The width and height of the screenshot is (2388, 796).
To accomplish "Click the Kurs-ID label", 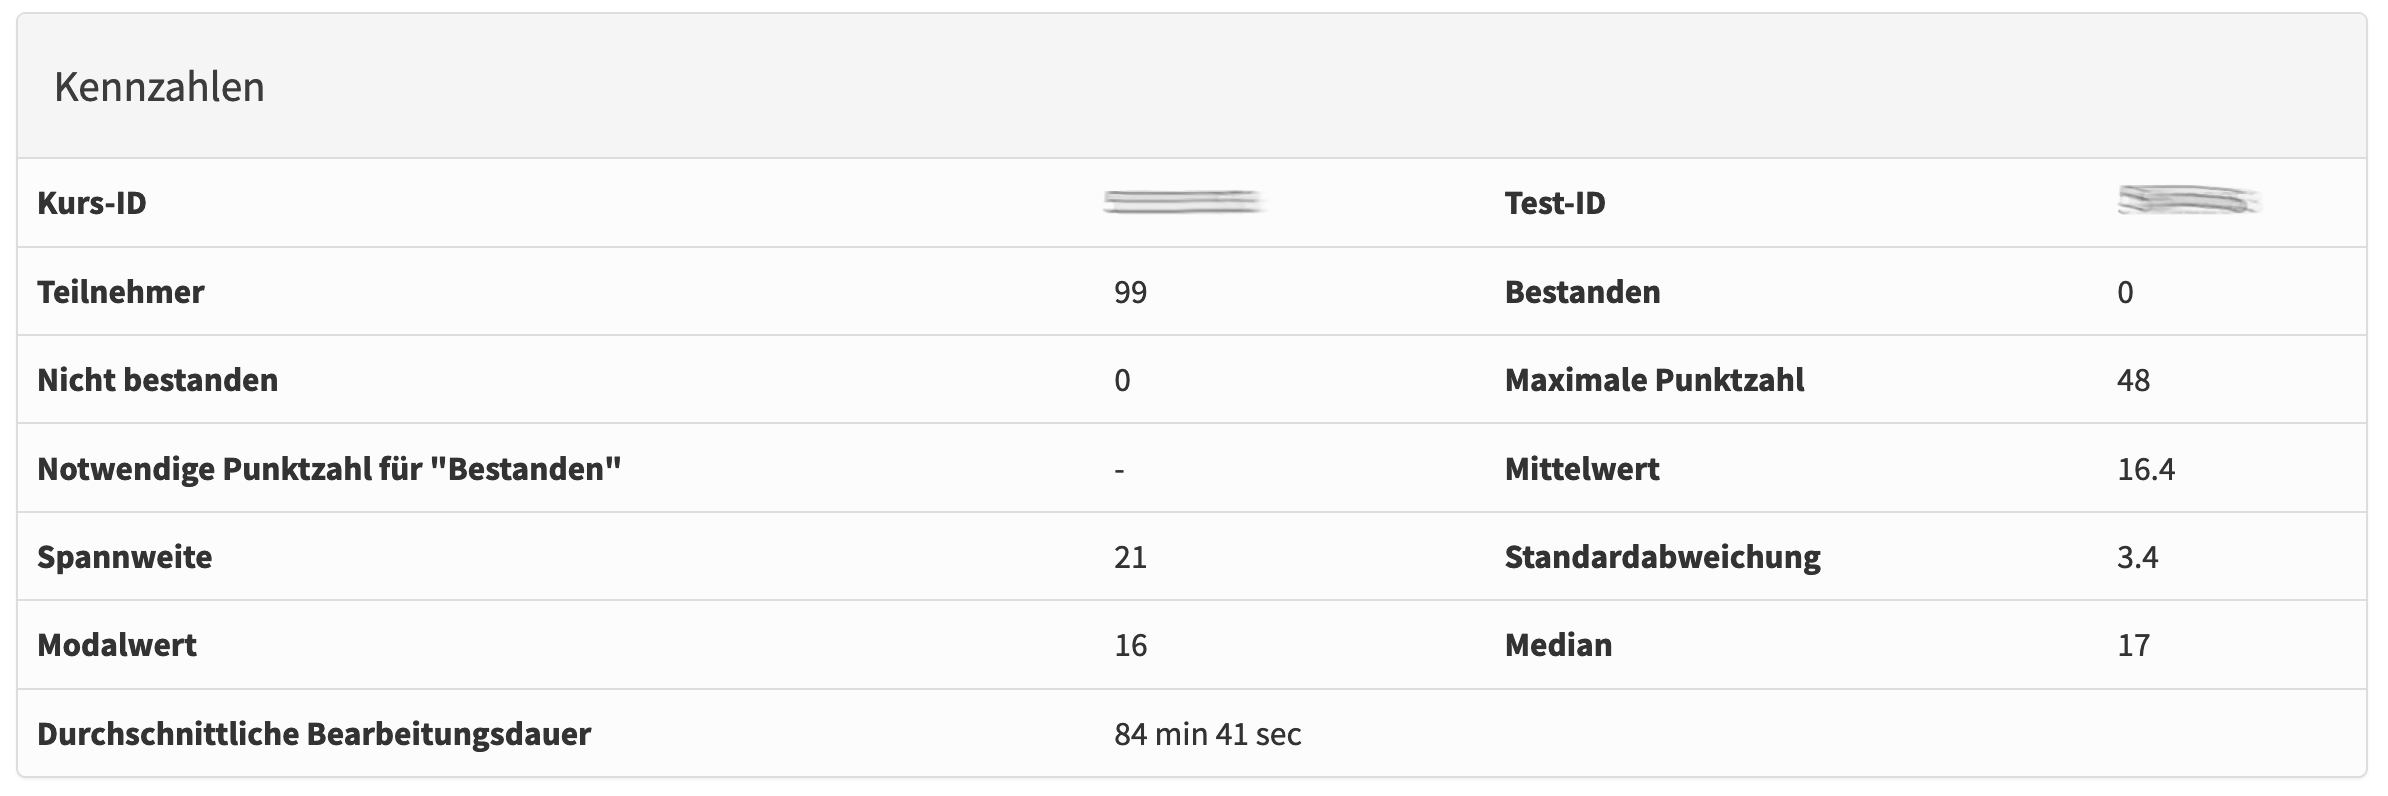I will 92,203.
